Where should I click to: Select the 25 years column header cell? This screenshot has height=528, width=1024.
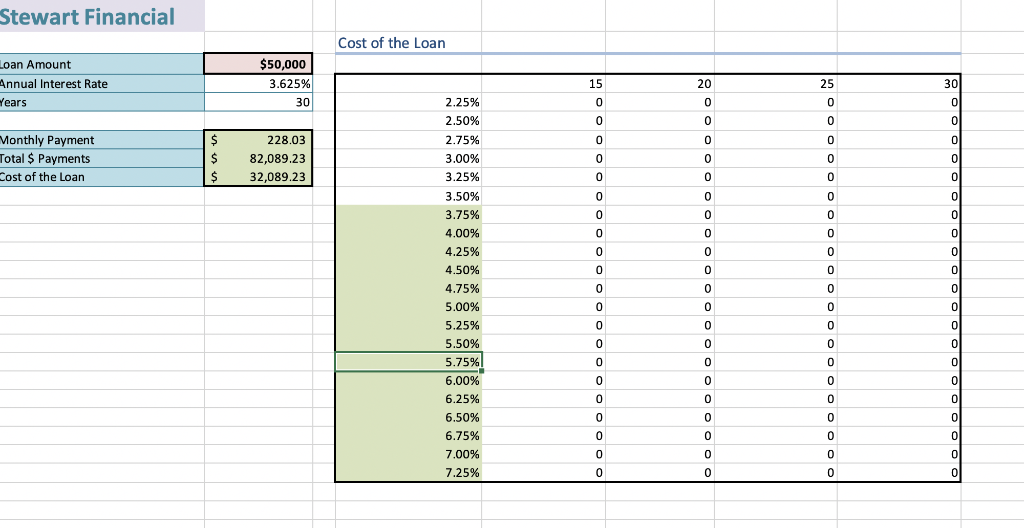pyautogui.click(x=776, y=84)
